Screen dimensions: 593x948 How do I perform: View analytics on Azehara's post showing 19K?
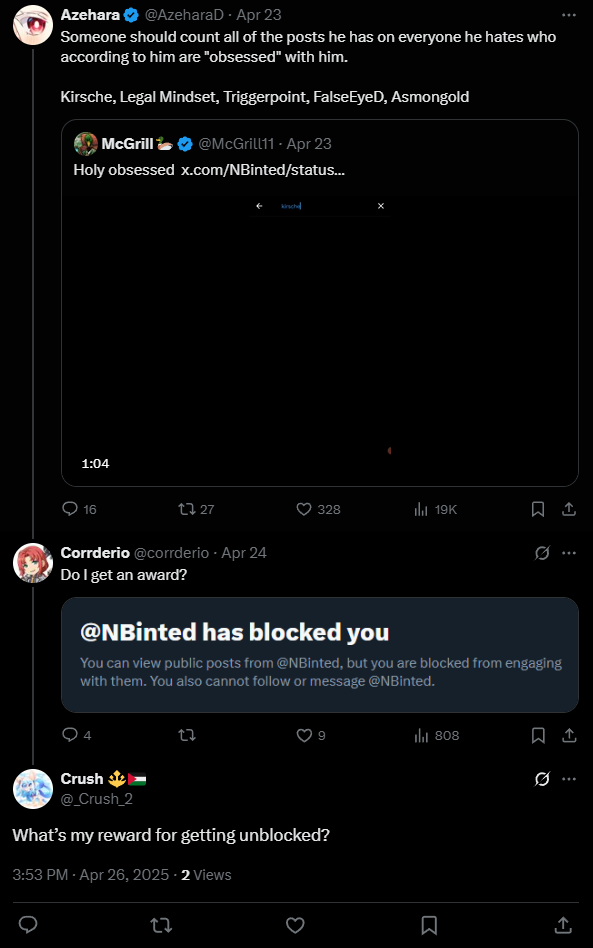(x=435, y=509)
